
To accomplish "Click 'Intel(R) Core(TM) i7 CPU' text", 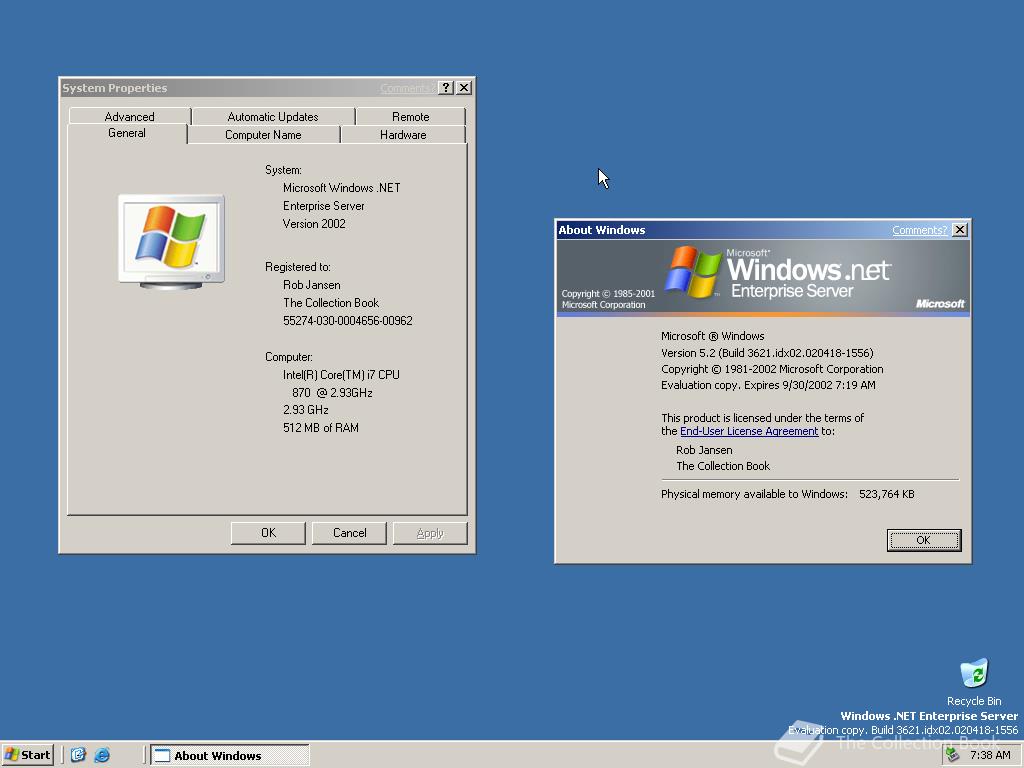I will tap(341, 375).
